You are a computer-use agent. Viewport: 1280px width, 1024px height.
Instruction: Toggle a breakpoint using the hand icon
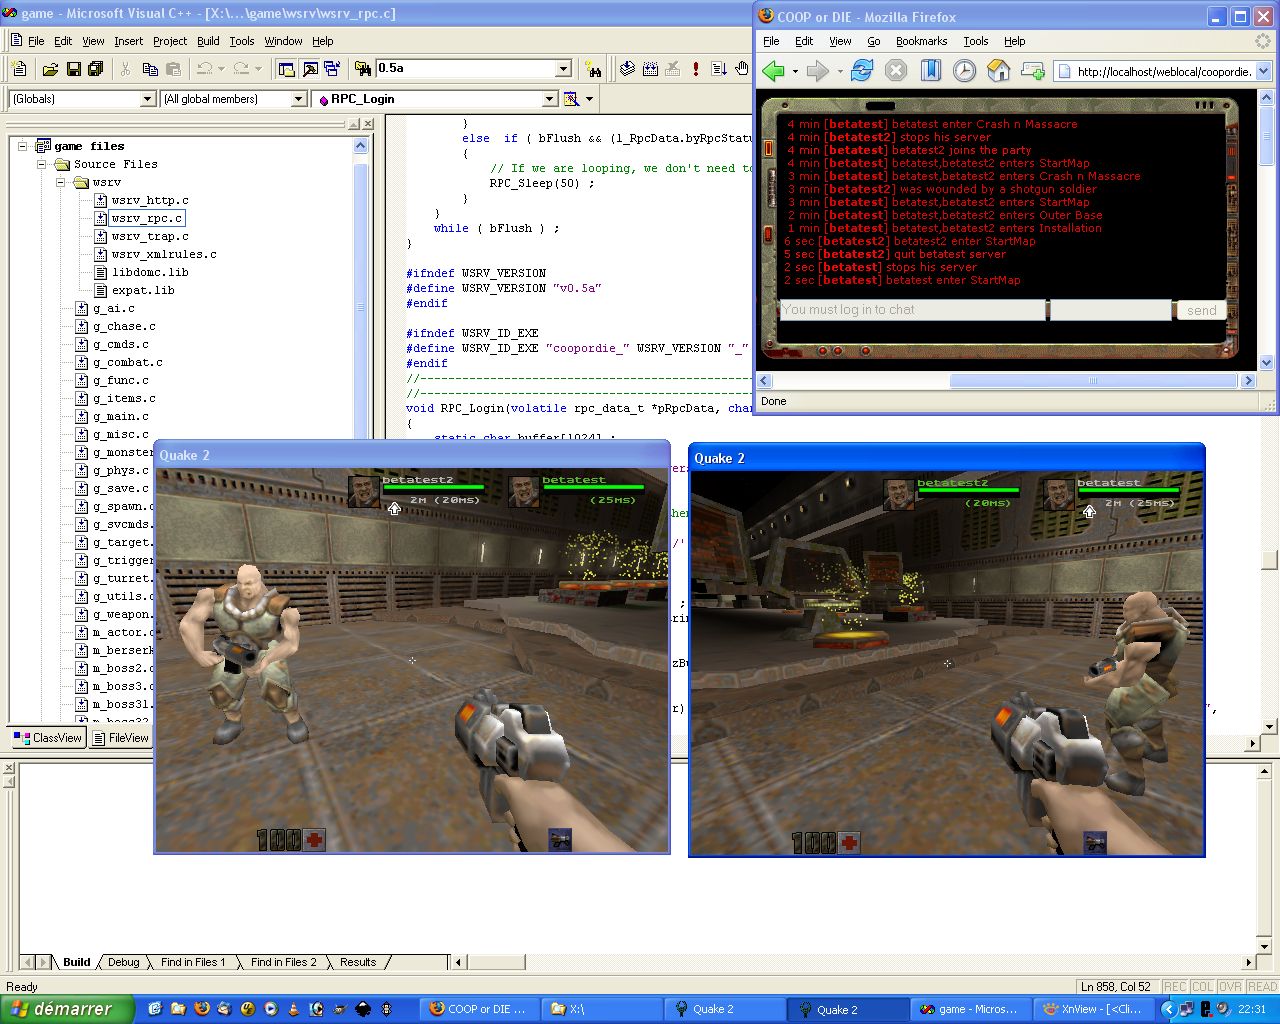741,69
